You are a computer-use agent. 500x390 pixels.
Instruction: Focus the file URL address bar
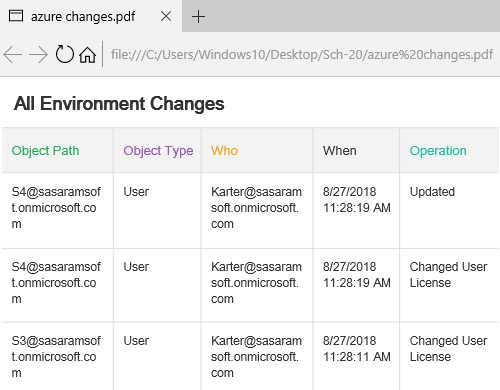click(x=302, y=54)
